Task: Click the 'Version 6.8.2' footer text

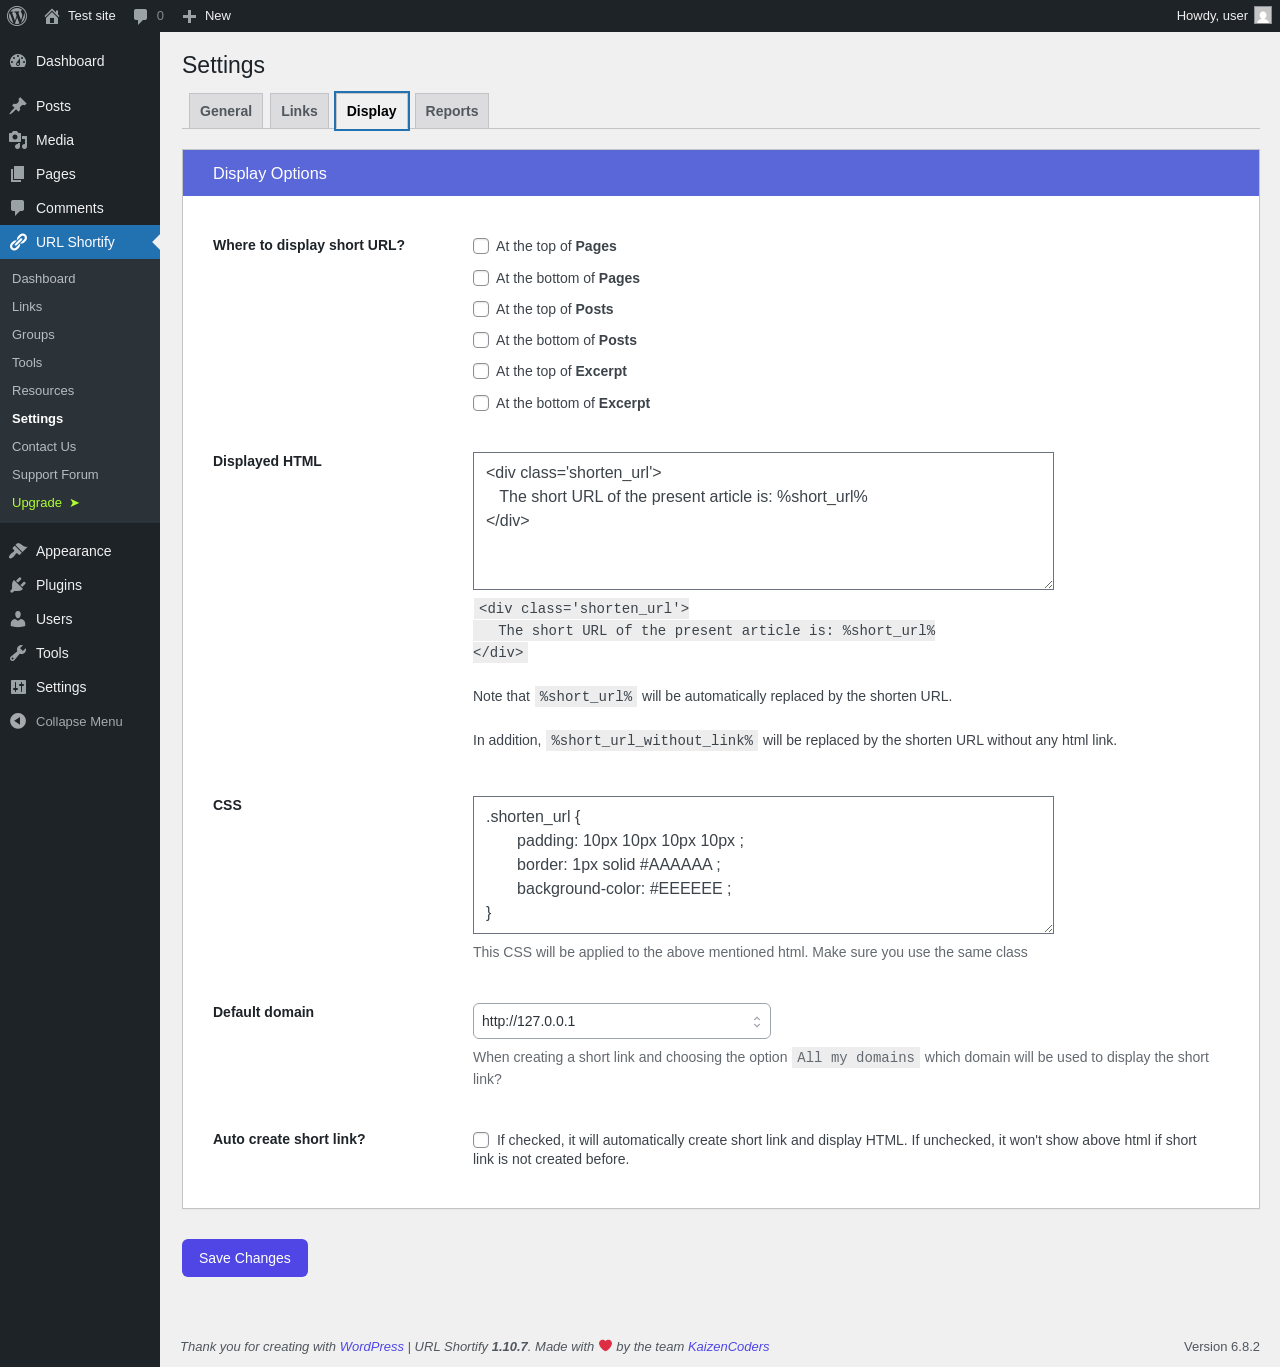Action: [x=1222, y=1347]
